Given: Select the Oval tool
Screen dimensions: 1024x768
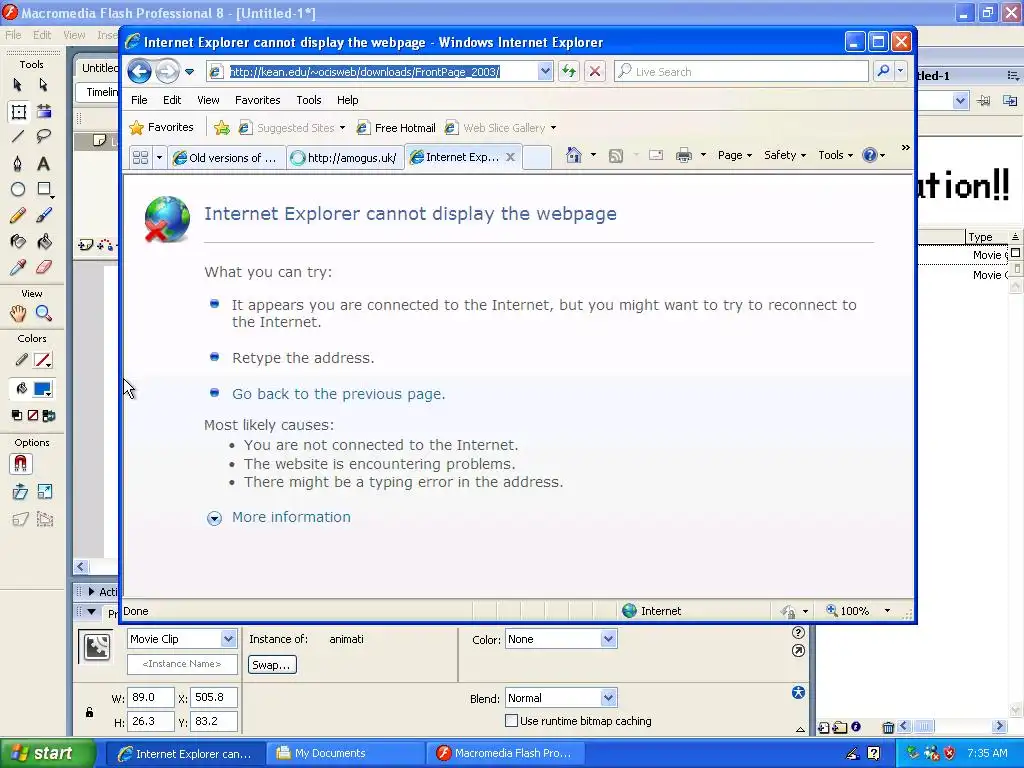Looking at the screenshot, I should pyautogui.click(x=18, y=189).
